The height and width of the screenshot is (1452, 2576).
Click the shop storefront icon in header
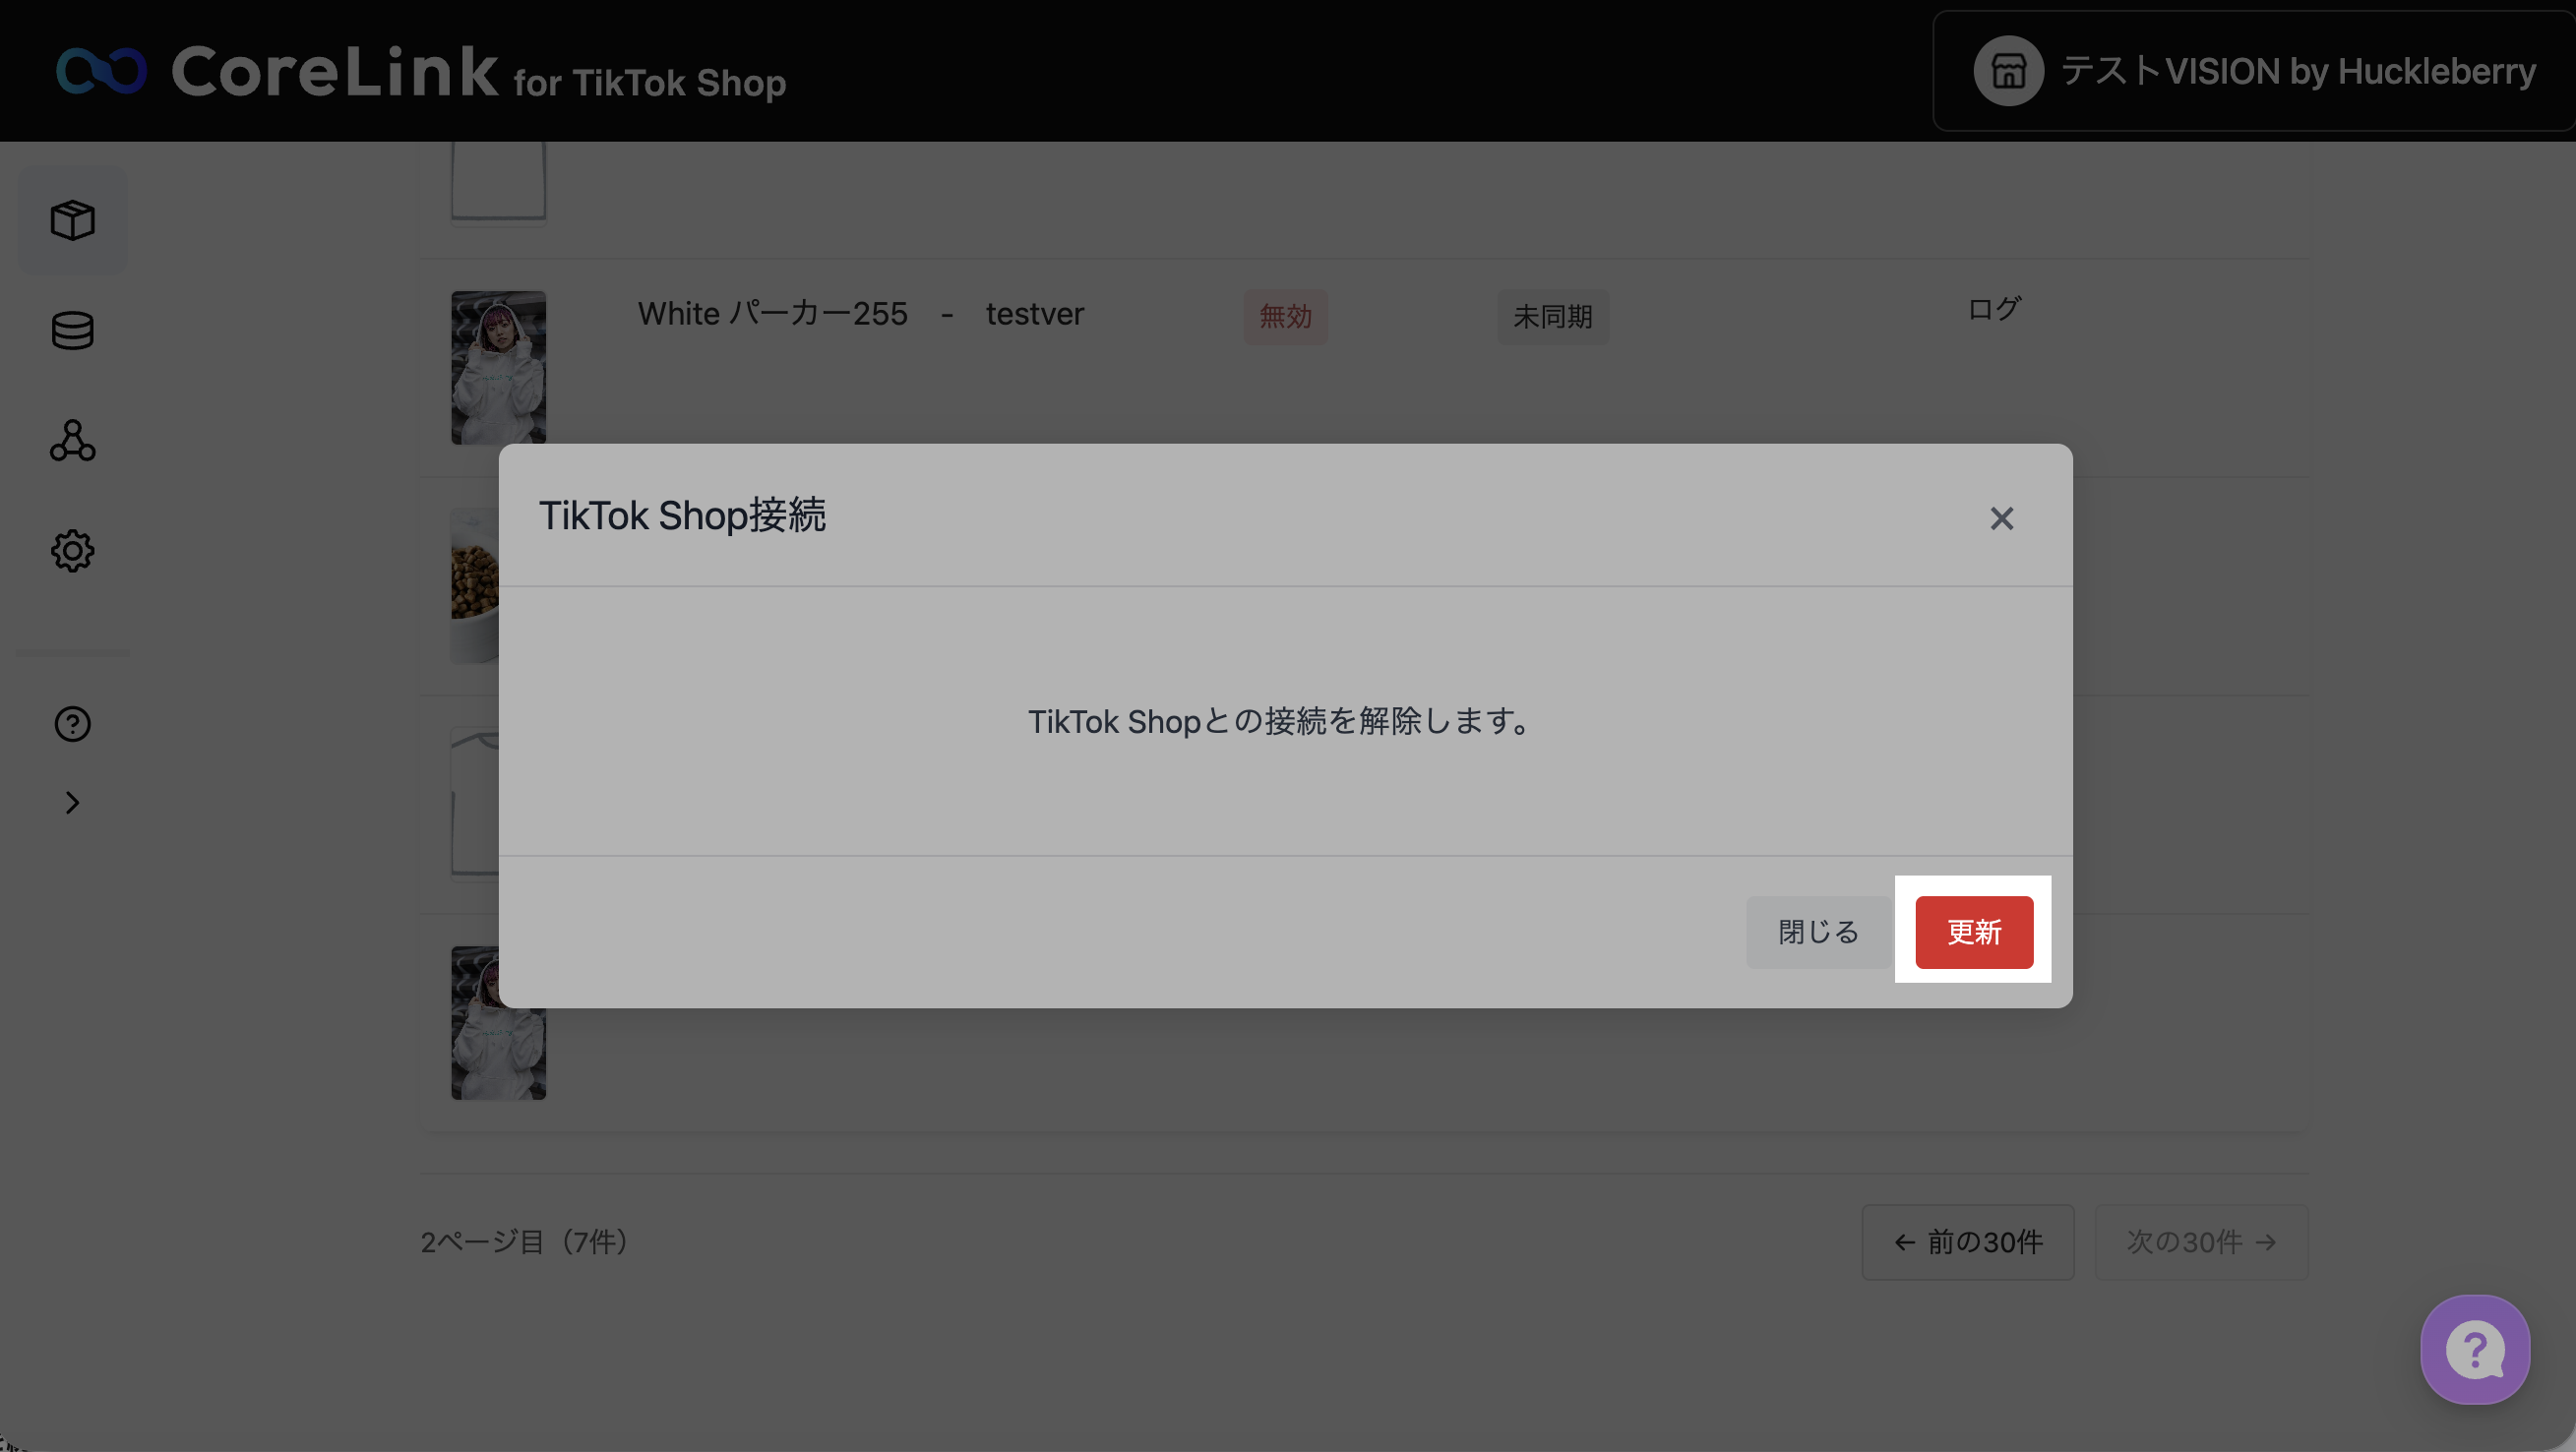(x=2007, y=71)
